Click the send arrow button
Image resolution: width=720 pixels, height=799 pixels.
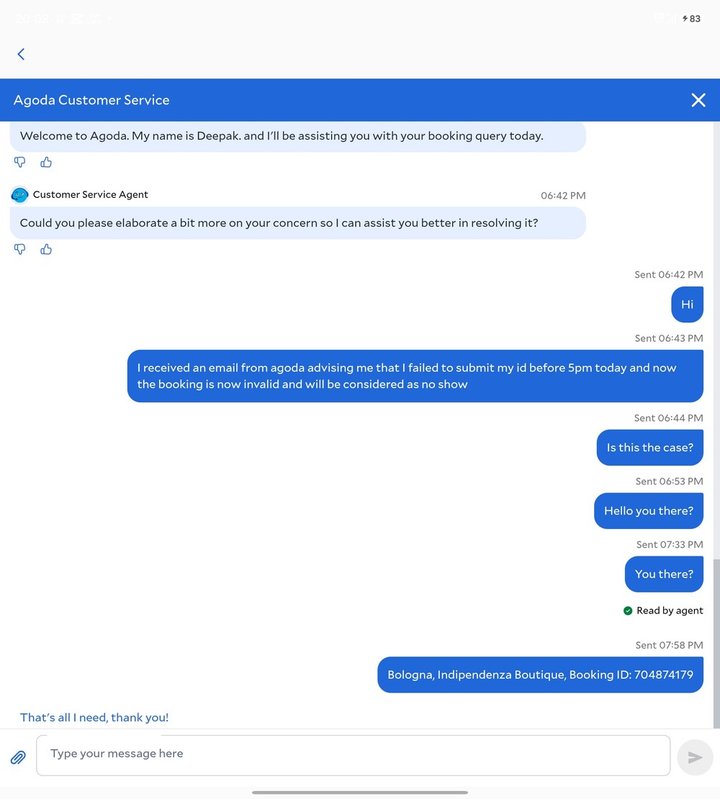click(x=695, y=757)
